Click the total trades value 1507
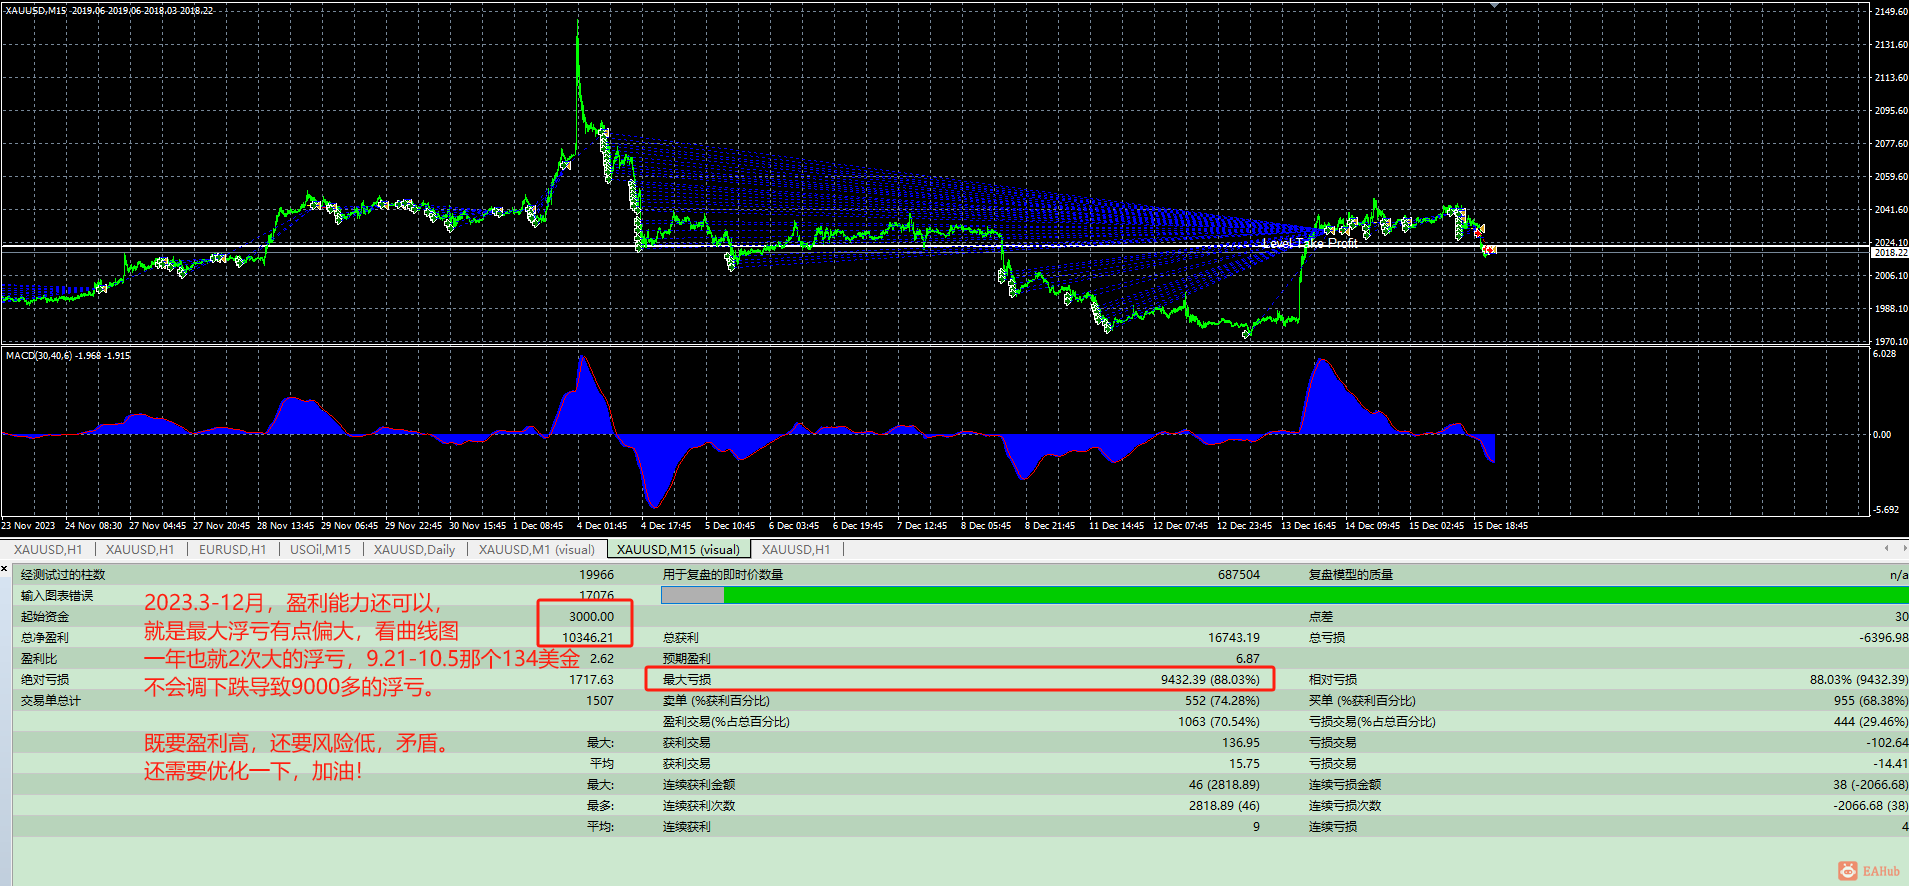Image resolution: width=1909 pixels, height=886 pixels. click(600, 701)
